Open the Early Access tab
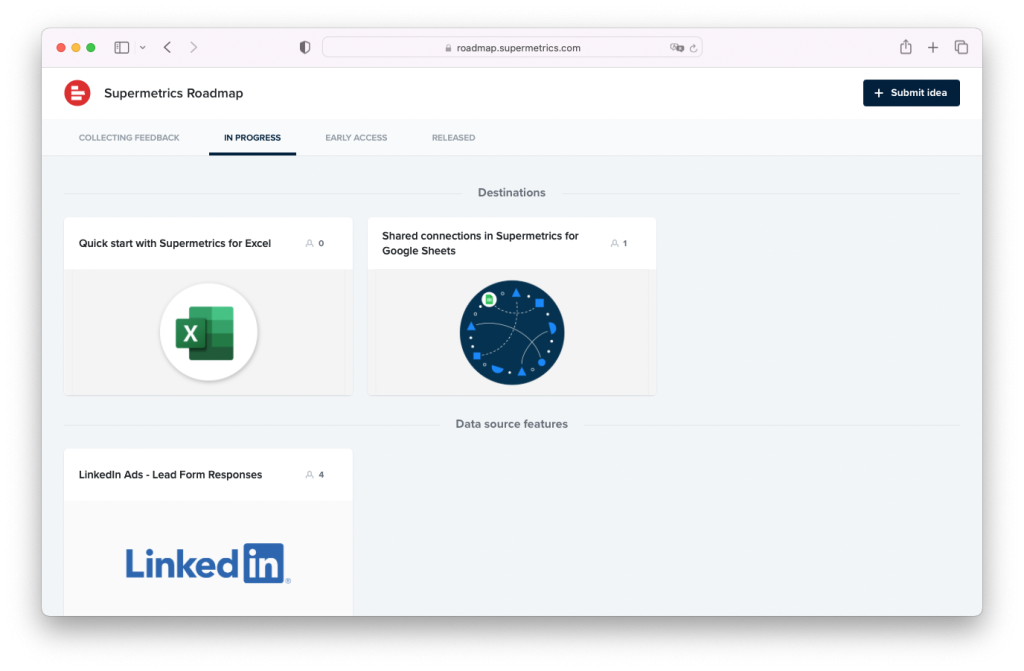Screen dimensions: 1024x671 point(356,138)
